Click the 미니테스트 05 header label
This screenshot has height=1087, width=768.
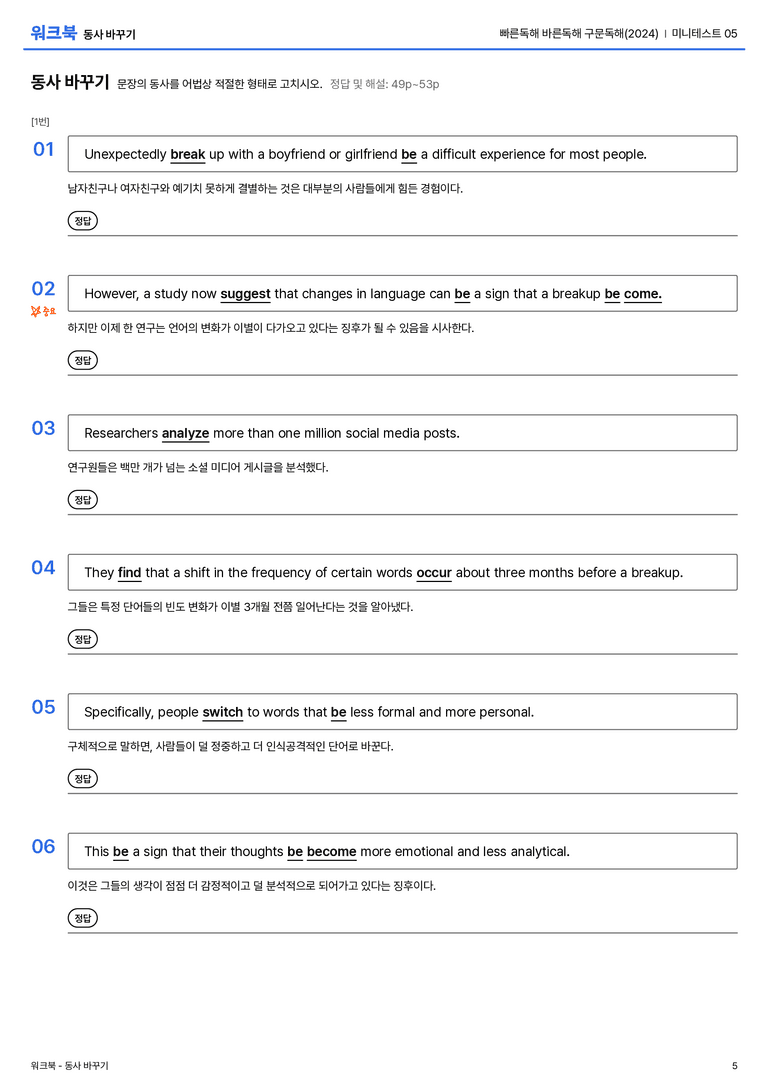click(704, 33)
